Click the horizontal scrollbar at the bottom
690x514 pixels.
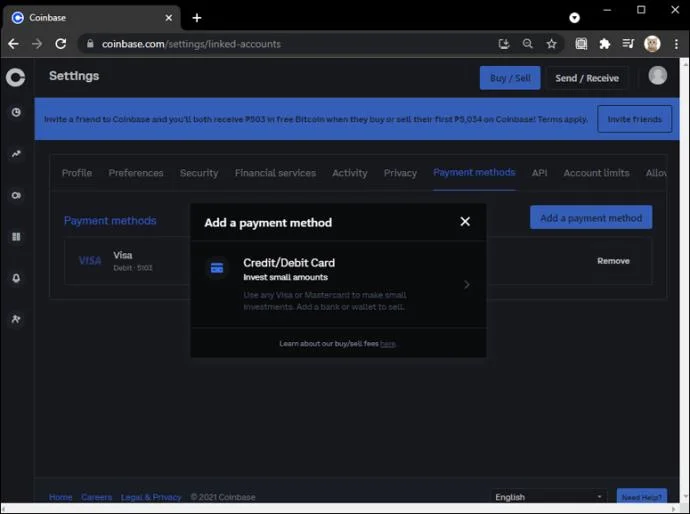(x=338, y=508)
